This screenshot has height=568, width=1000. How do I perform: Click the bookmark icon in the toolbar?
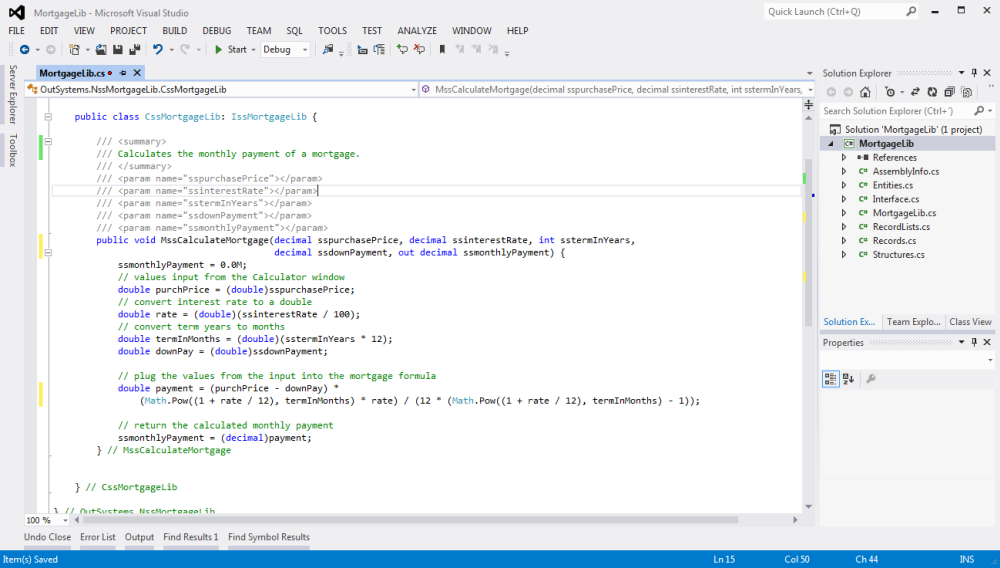click(441, 49)
